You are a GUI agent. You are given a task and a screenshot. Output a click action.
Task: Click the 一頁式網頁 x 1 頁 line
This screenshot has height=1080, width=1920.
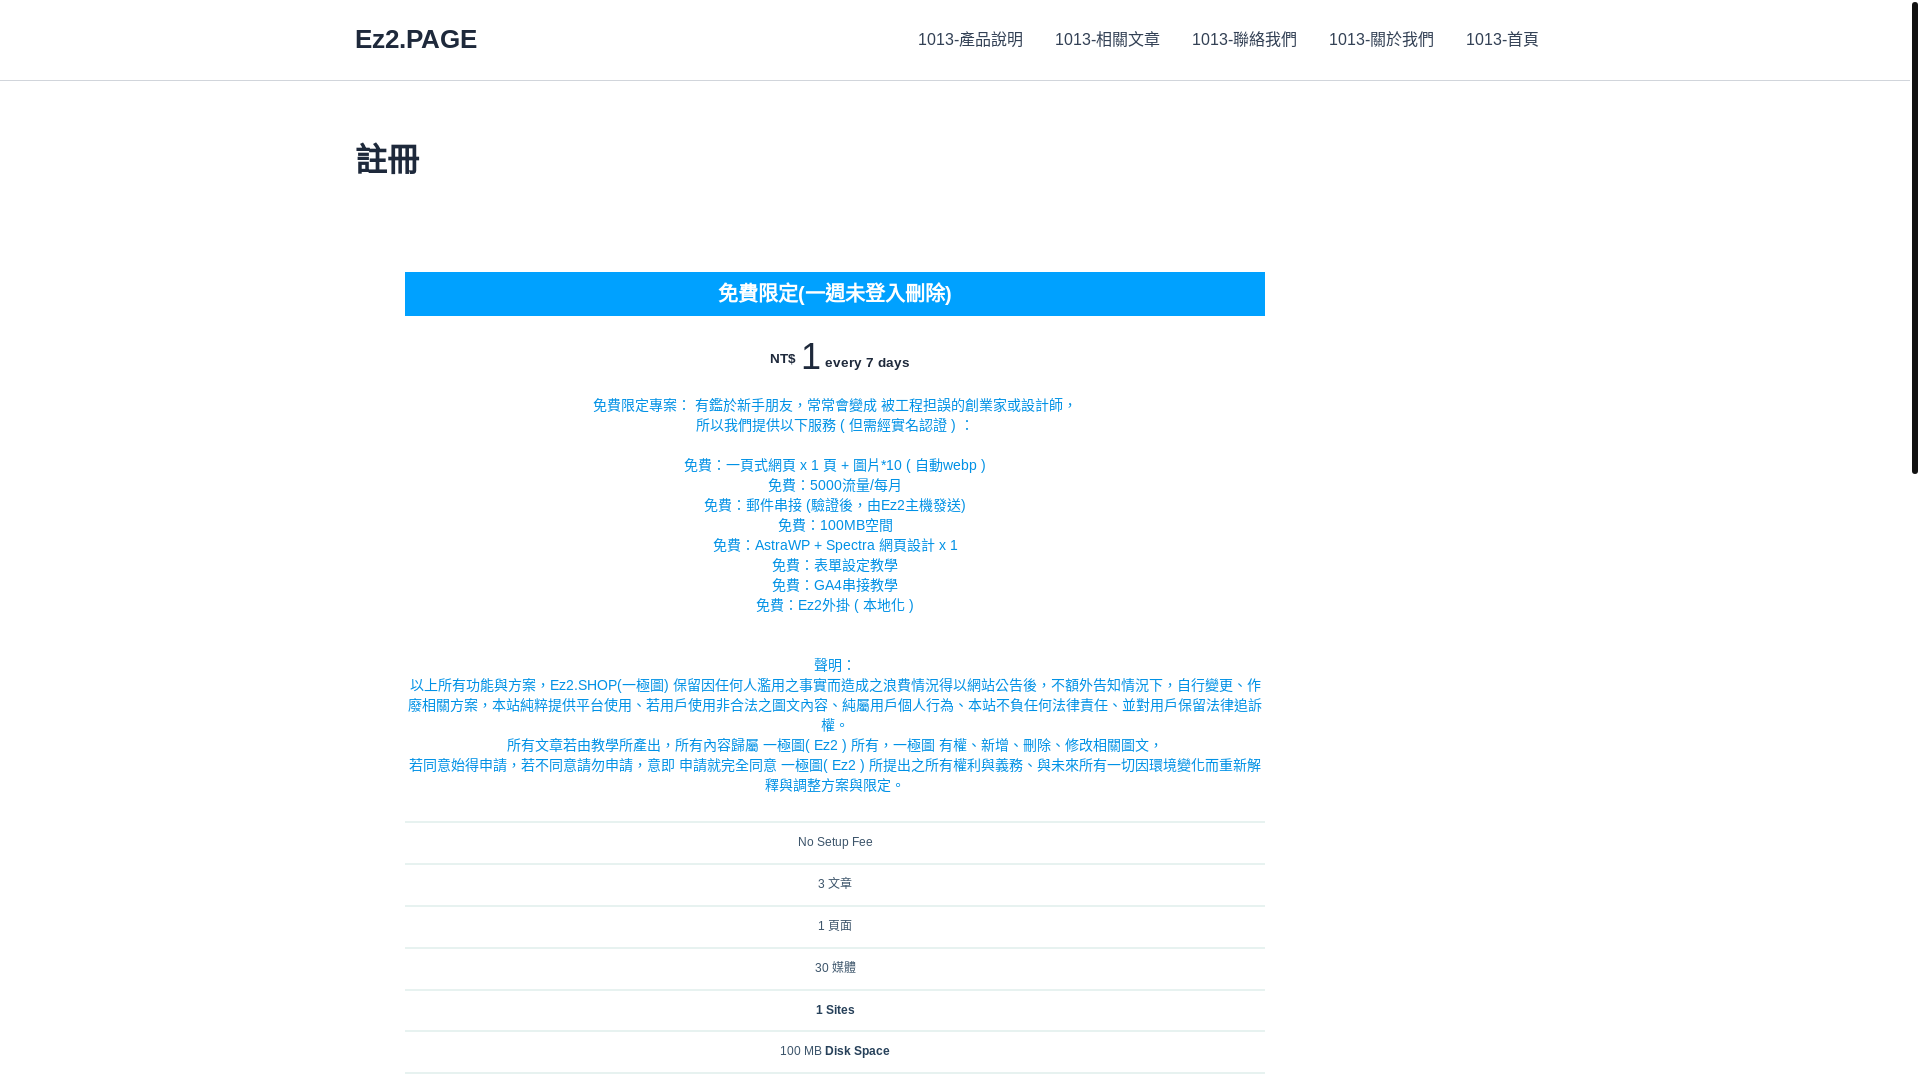pos(835,465)
